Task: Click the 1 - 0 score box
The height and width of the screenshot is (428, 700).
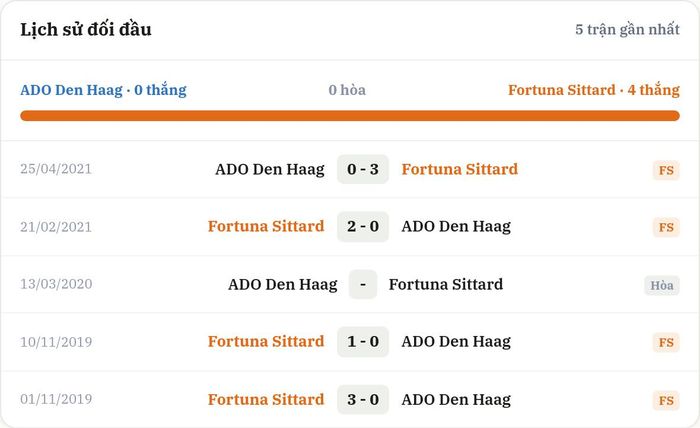Action: [x=362, y=341]
